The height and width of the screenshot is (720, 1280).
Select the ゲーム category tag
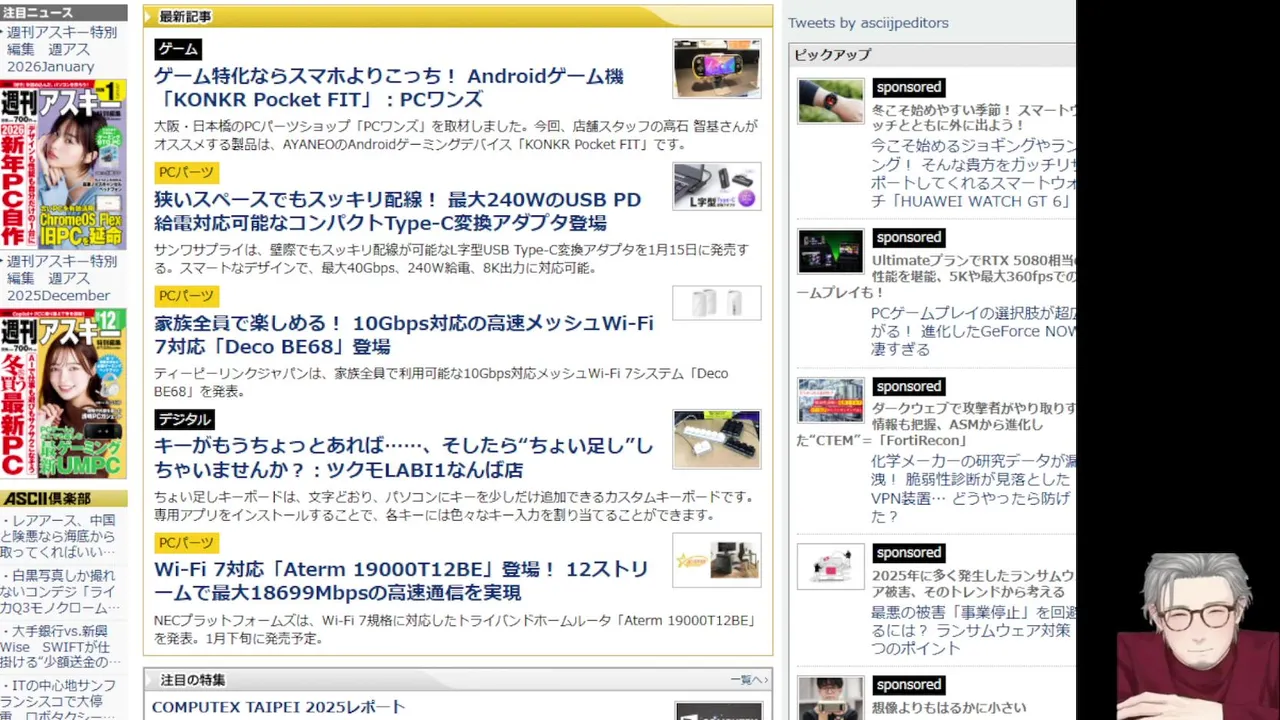178,49
